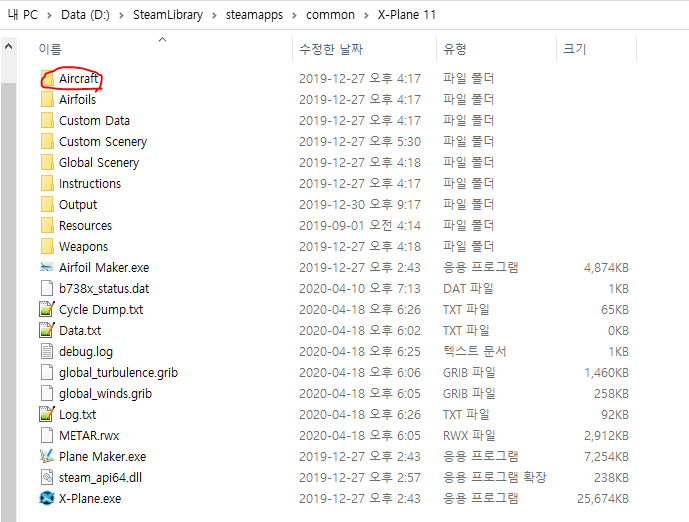
Task: Click the date 2020-04-10 오후 7:13
Action: pyautogui.click(x=360, y=289)
